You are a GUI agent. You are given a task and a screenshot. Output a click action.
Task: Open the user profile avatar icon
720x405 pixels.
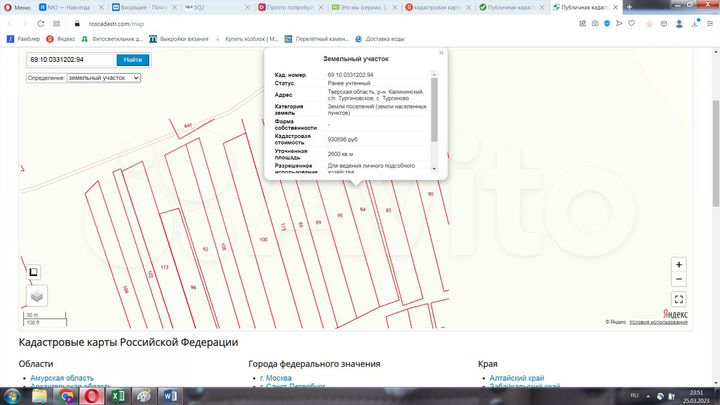pos(679,24)
